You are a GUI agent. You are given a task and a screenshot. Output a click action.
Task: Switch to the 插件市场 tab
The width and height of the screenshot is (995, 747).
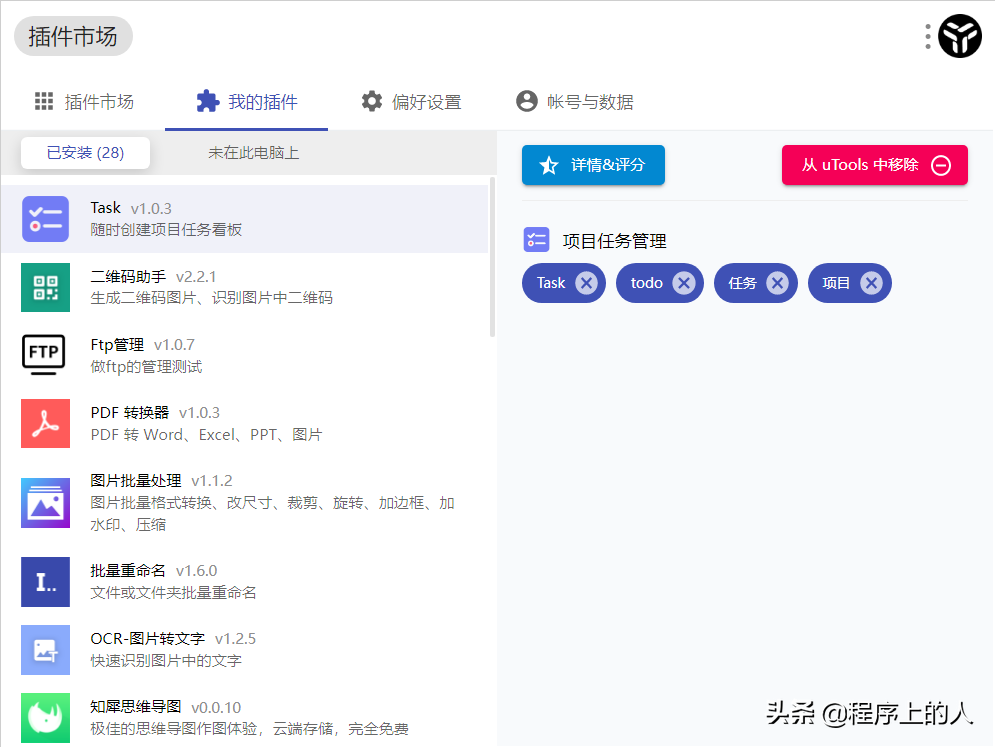pyautogui.click(x=84, y=102)
